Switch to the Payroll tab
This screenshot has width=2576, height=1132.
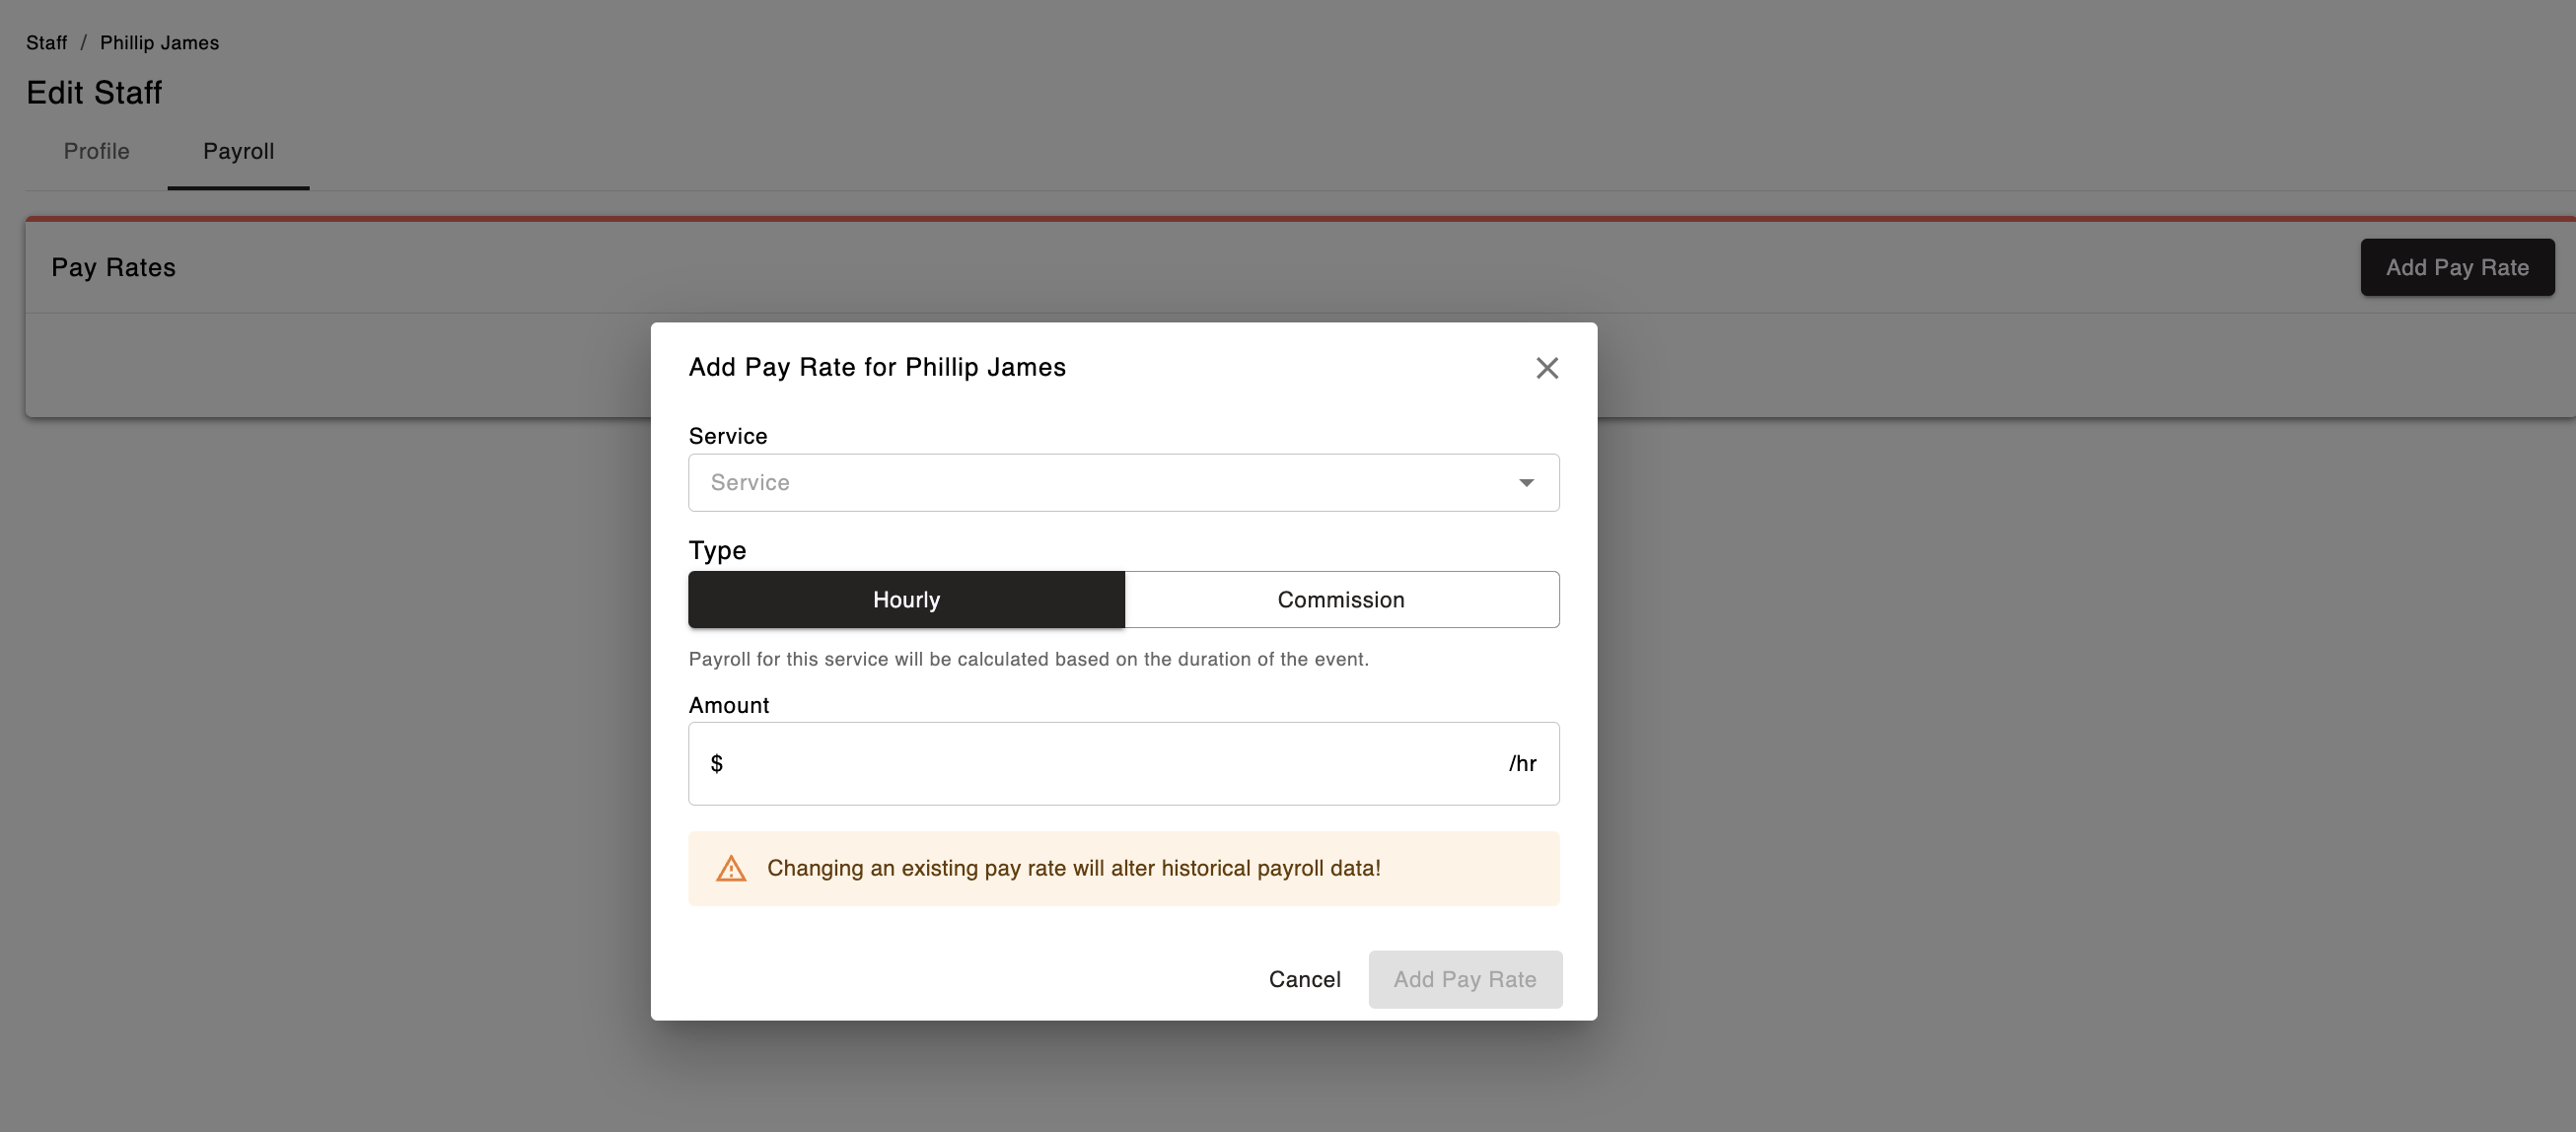[x=238, y=152]
